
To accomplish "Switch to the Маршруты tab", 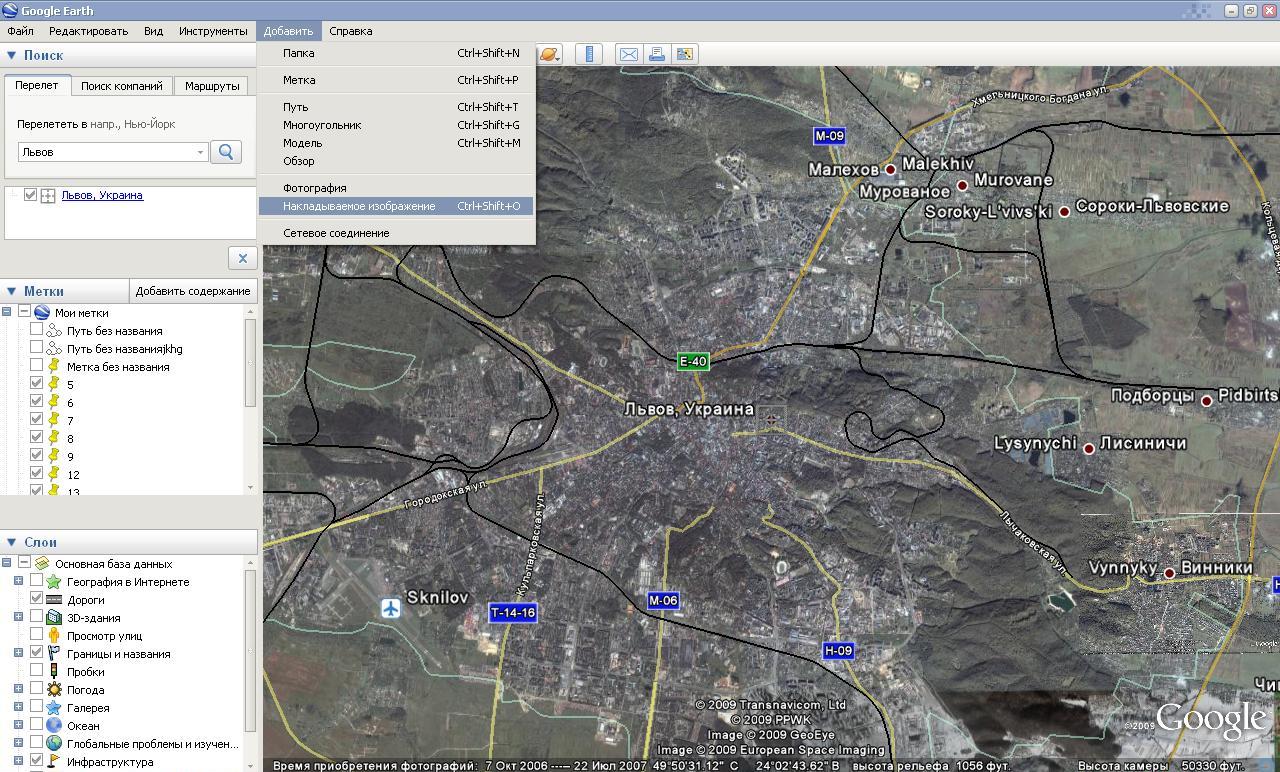I will click(x=211, y=86).
